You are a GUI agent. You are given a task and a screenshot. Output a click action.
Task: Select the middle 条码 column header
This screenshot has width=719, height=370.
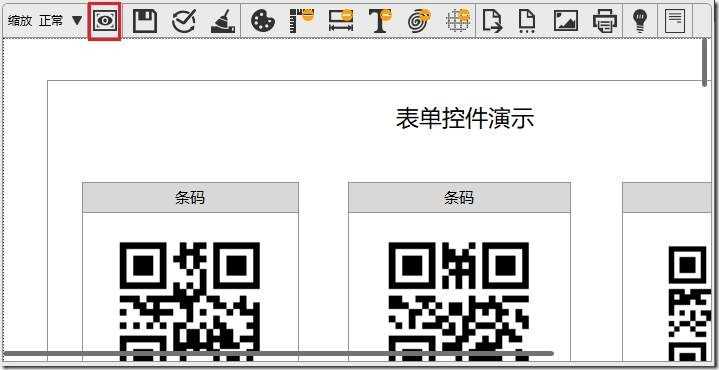tap(459, 198)
